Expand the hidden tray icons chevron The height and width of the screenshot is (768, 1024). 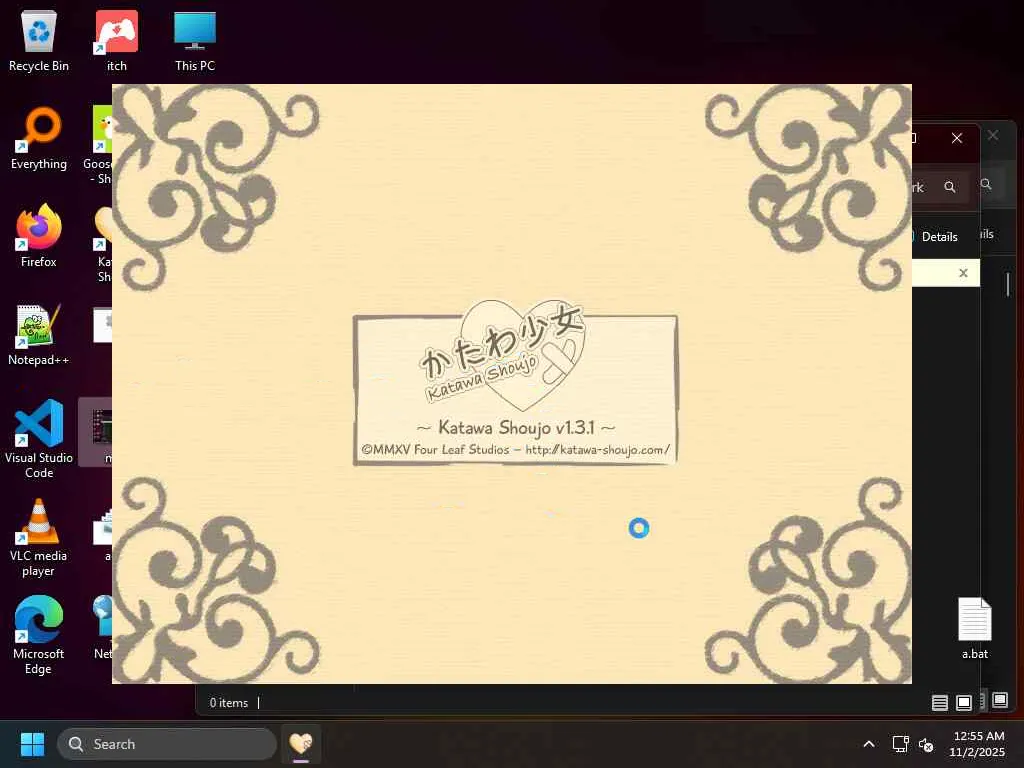(869, 744)
